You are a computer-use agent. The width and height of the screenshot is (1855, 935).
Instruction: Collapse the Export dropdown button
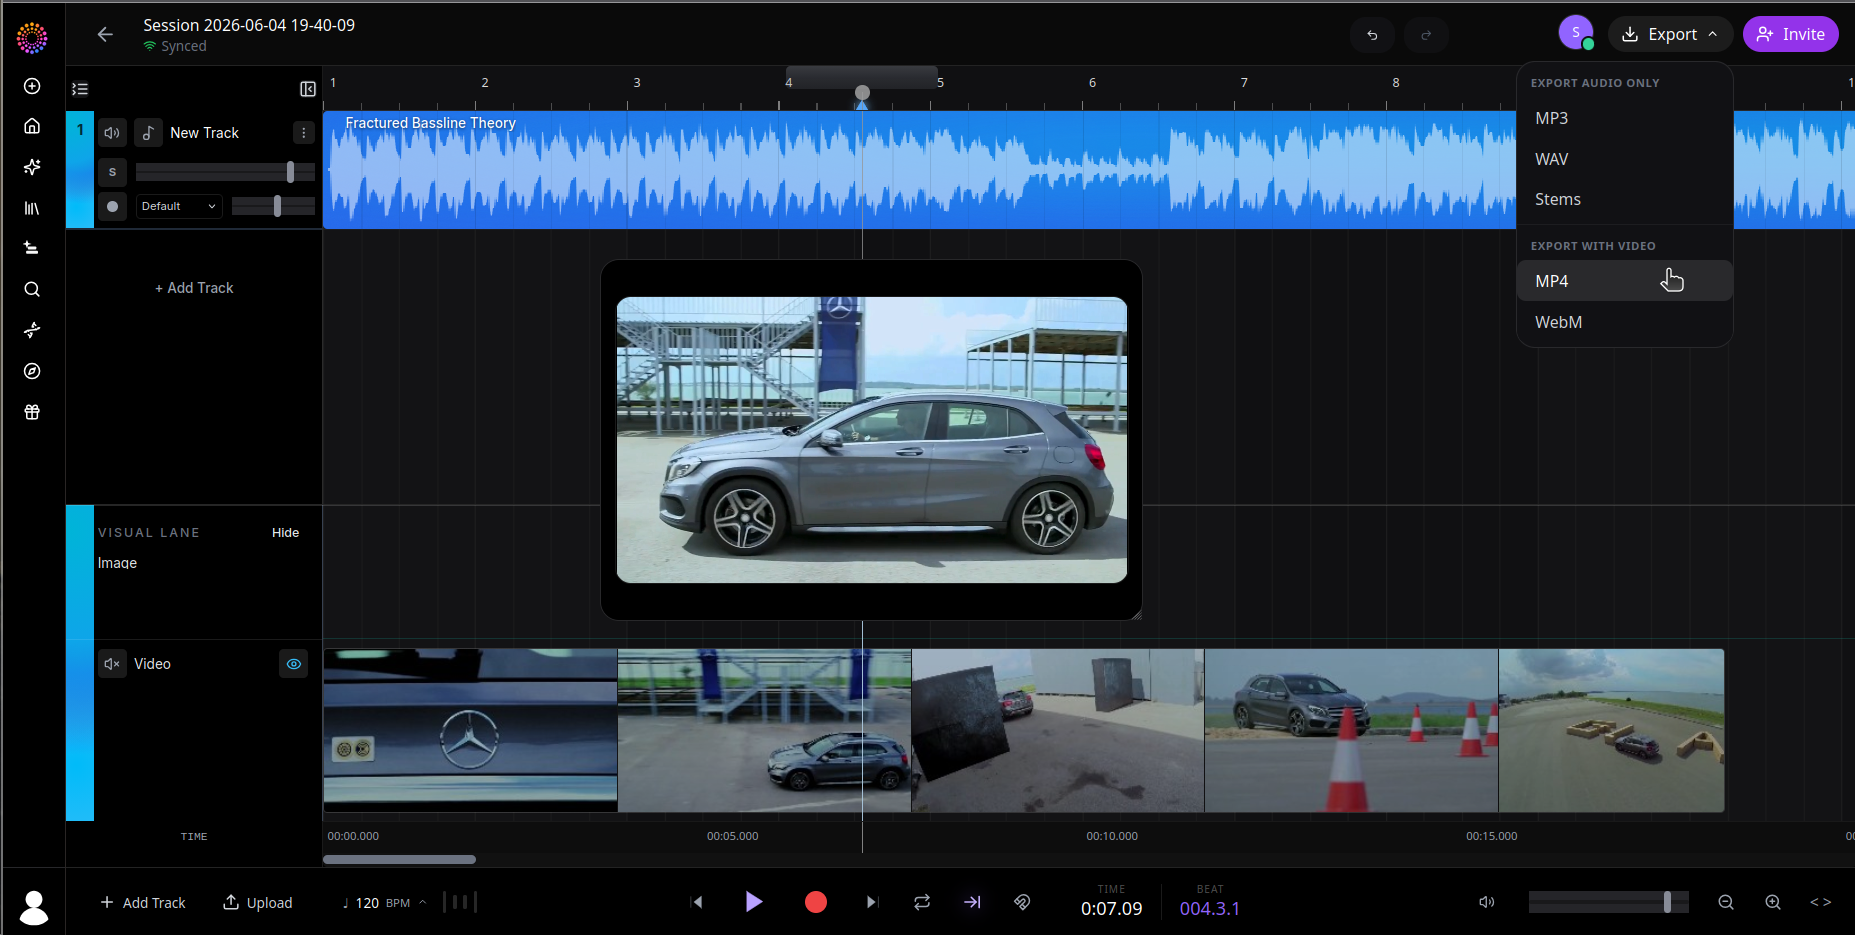click(1671, 34)
